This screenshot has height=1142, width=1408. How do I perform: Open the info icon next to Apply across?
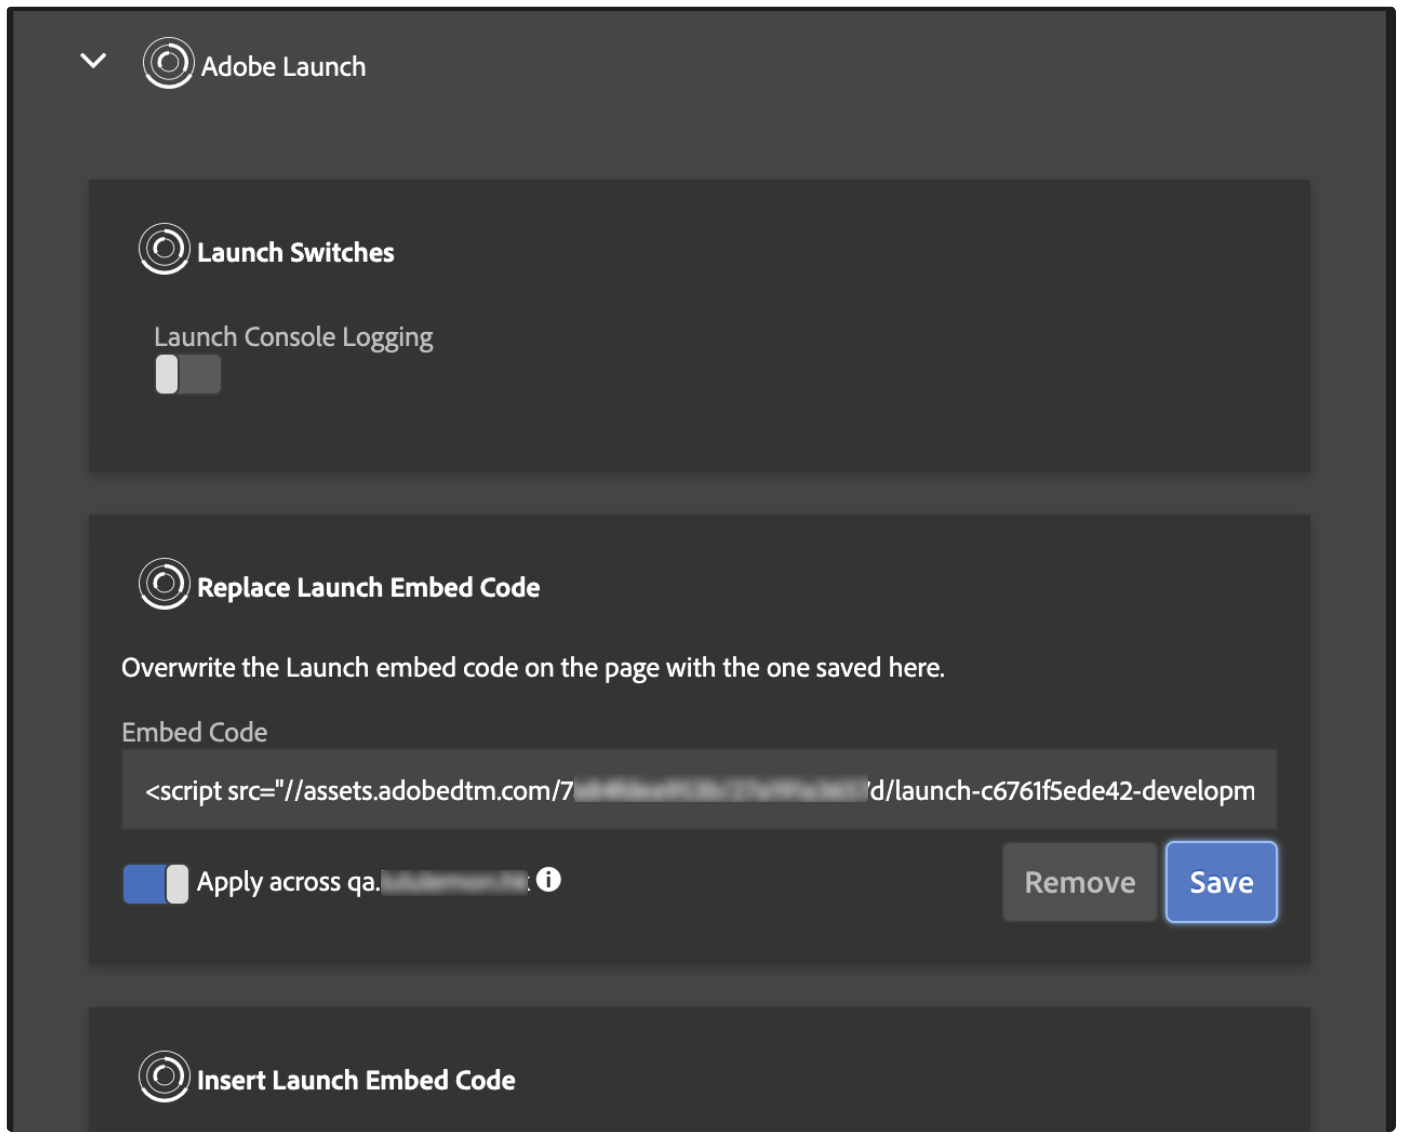tap(548, 880)
